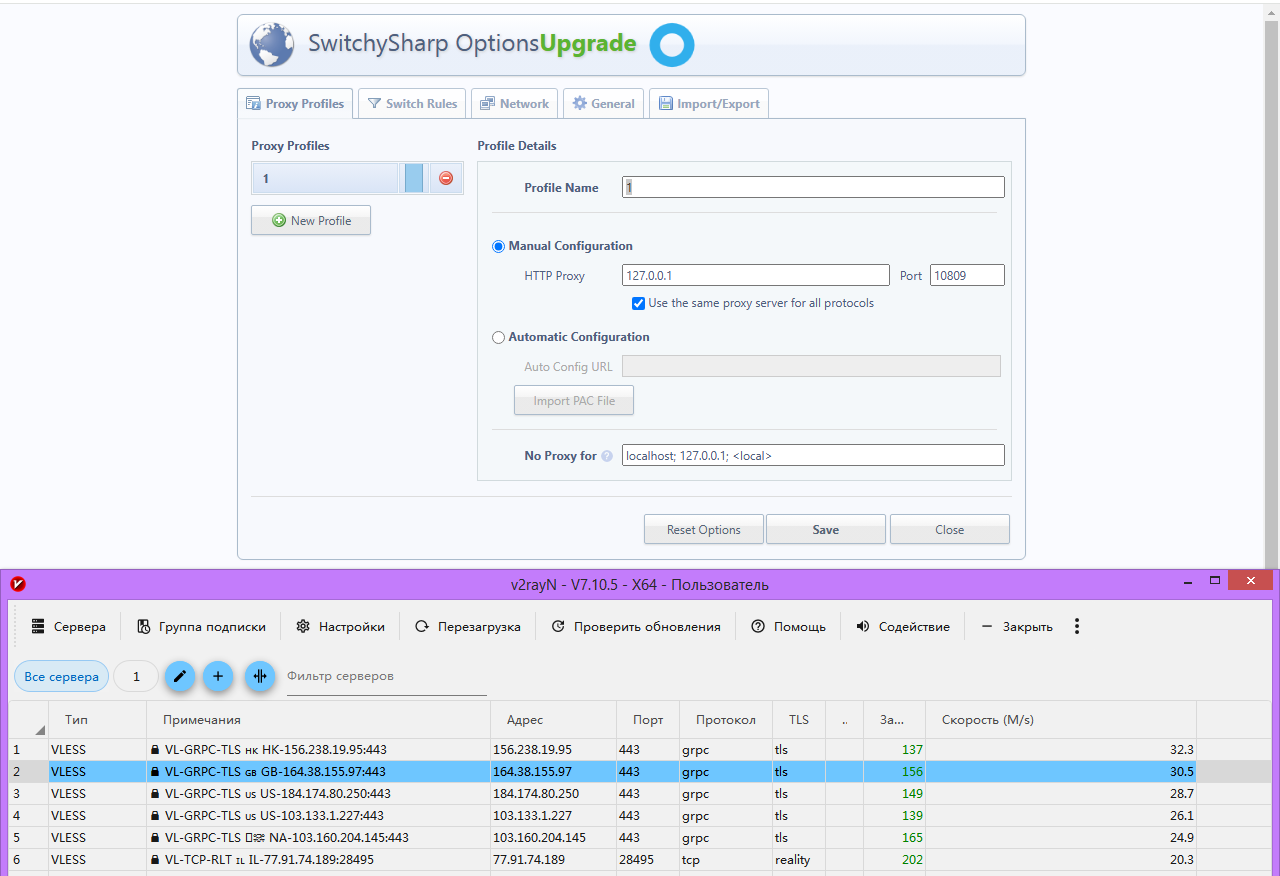Open Помощь in v2rayN toolbar
Image resolution: width=1280 pixels, height=876 pixels.
point(788,626)
